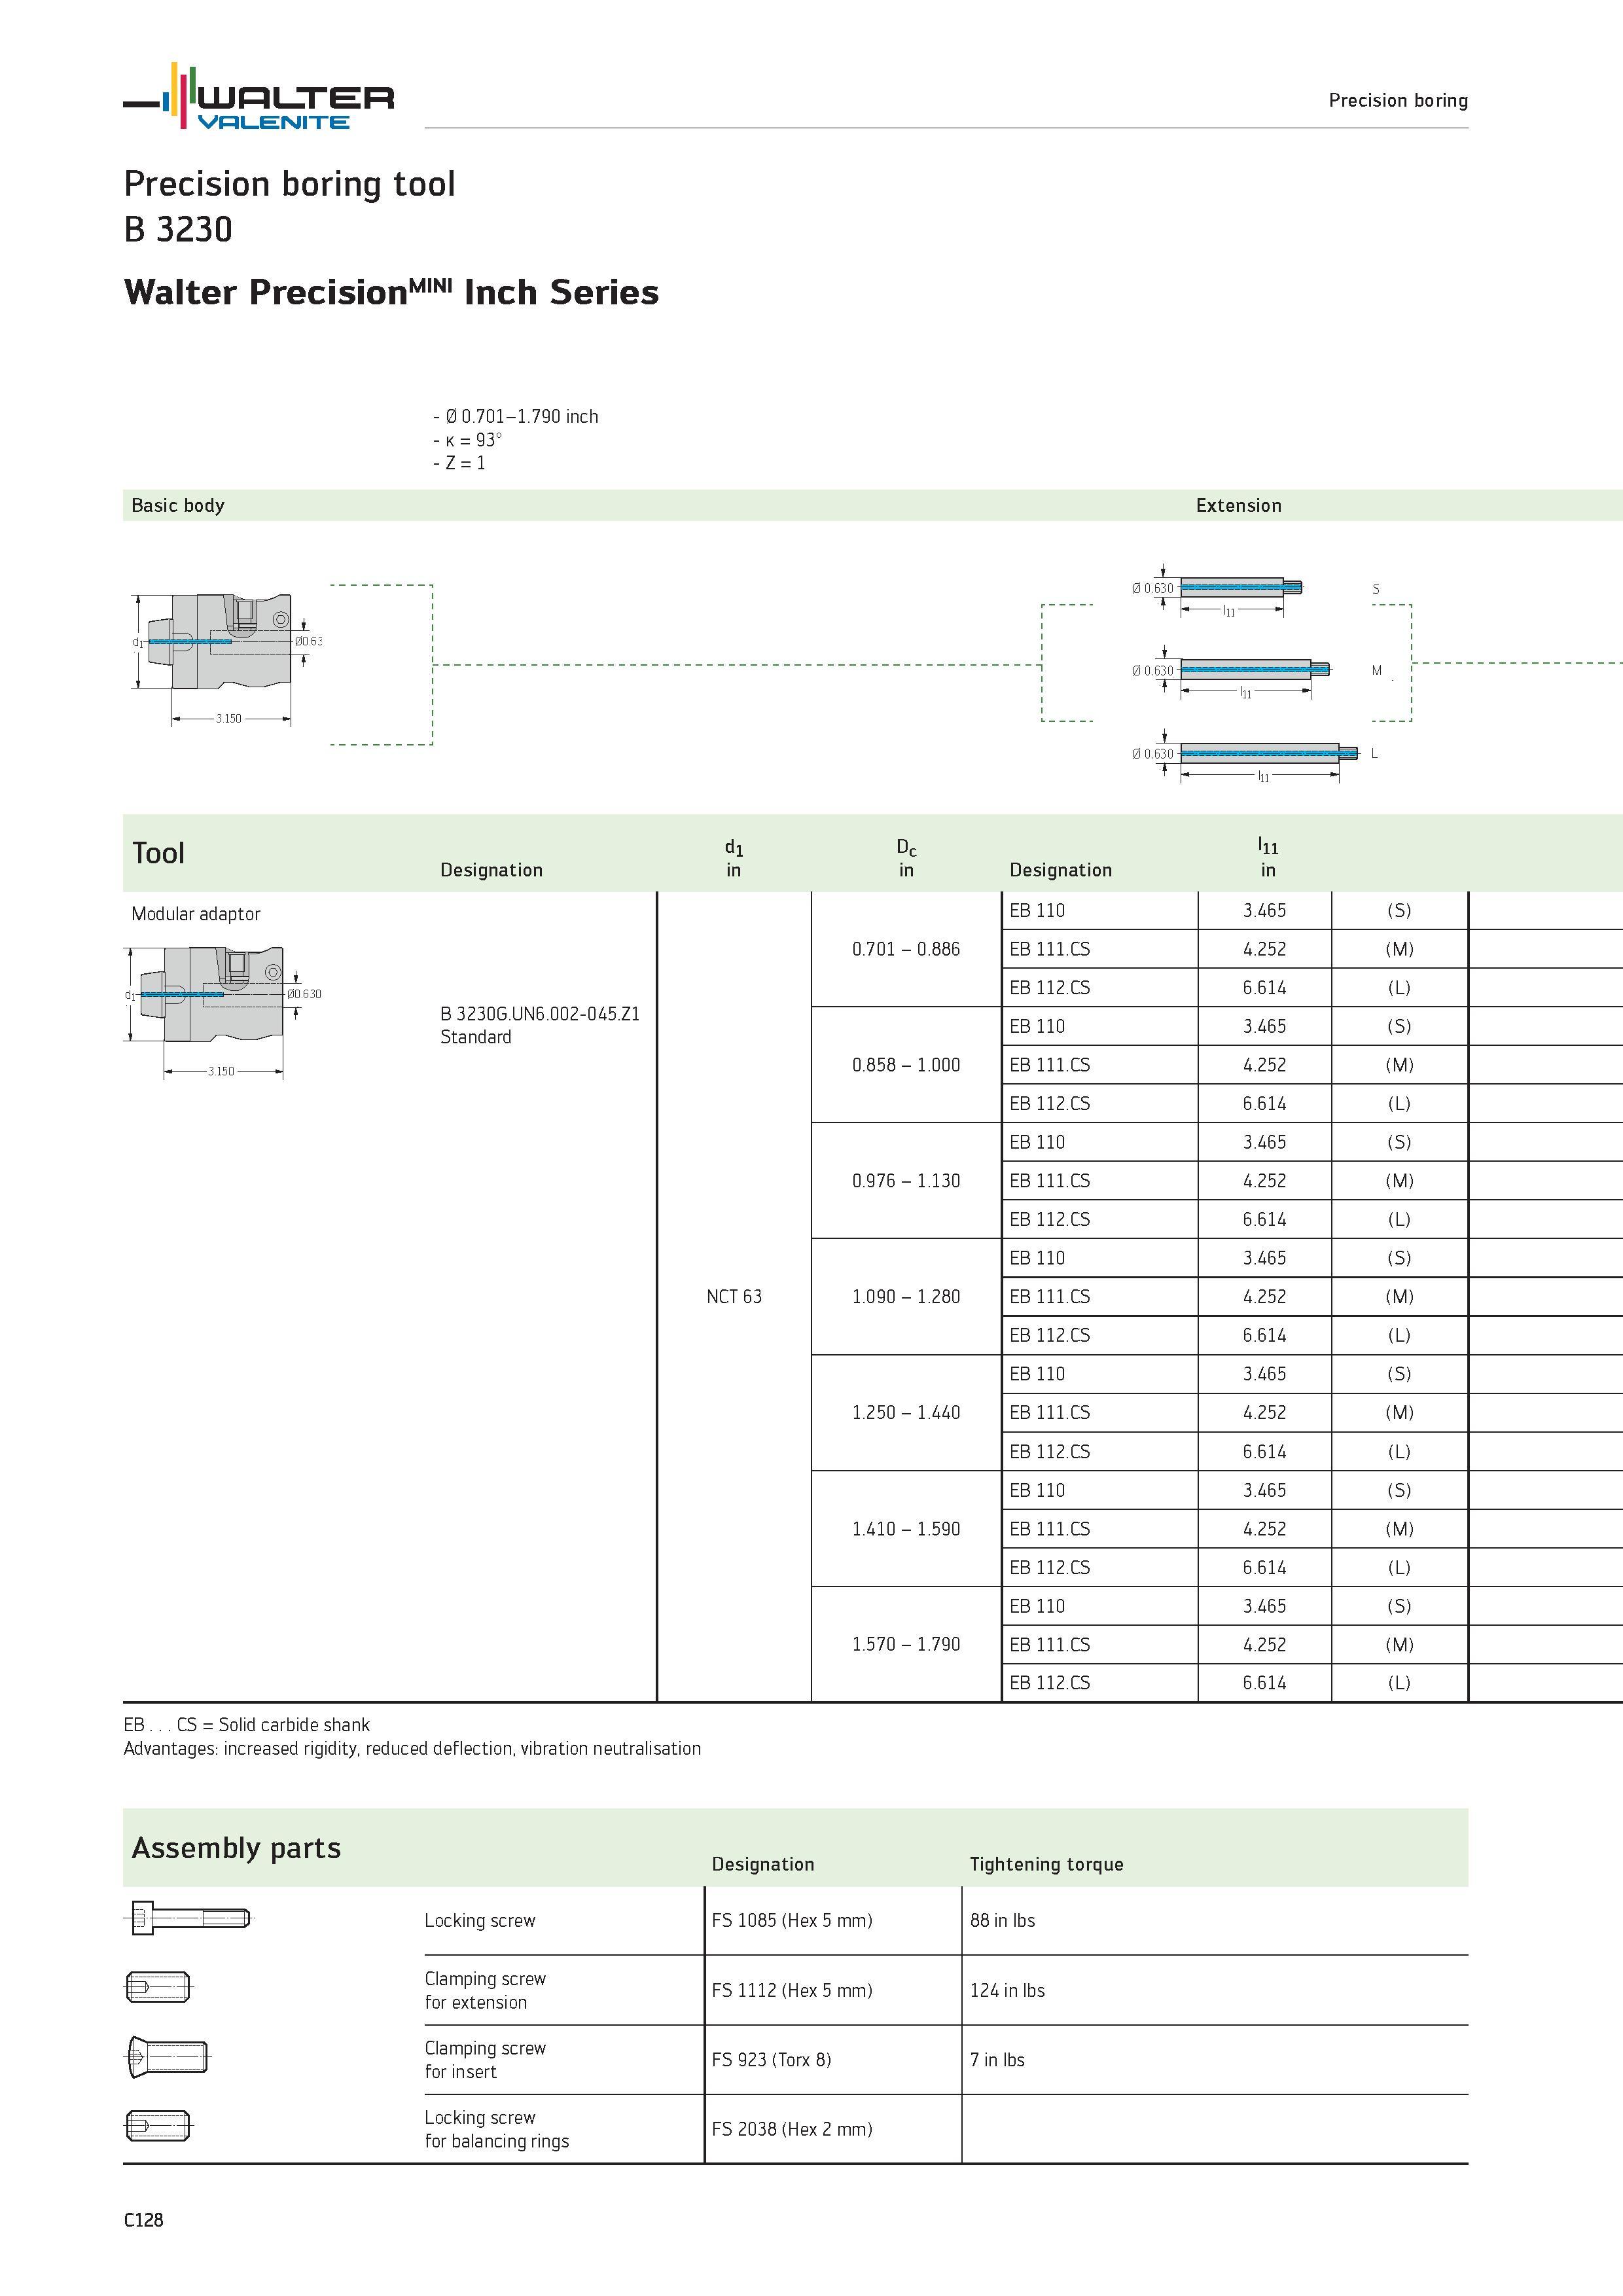
Task: Click the locking screw FS 1085 illustration
Action: pos(190,1918)
